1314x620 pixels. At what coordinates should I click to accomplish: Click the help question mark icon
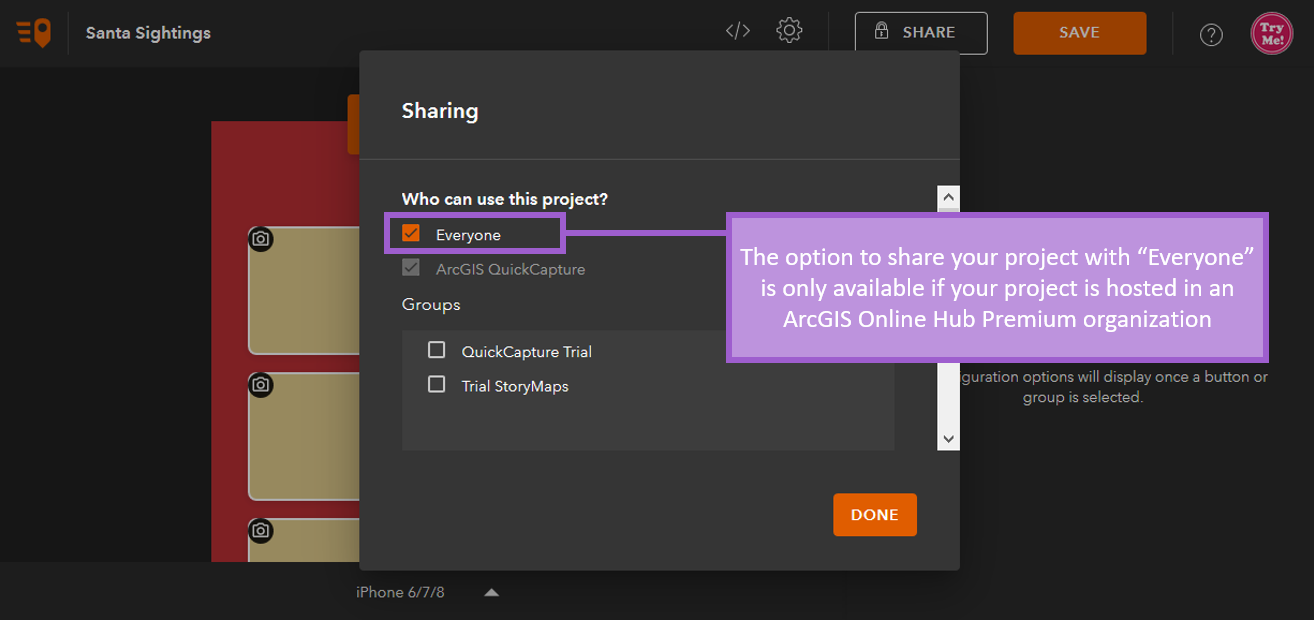1211,34
